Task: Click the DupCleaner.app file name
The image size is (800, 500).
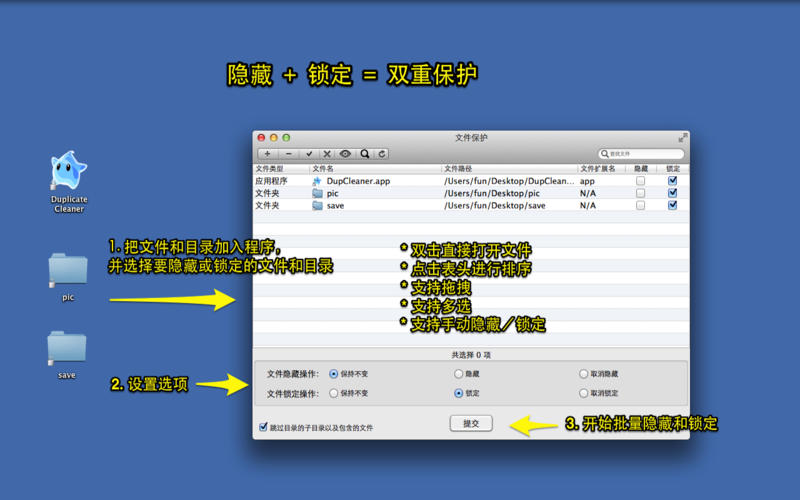Action: pyautogui.click(x=358, y=181)
